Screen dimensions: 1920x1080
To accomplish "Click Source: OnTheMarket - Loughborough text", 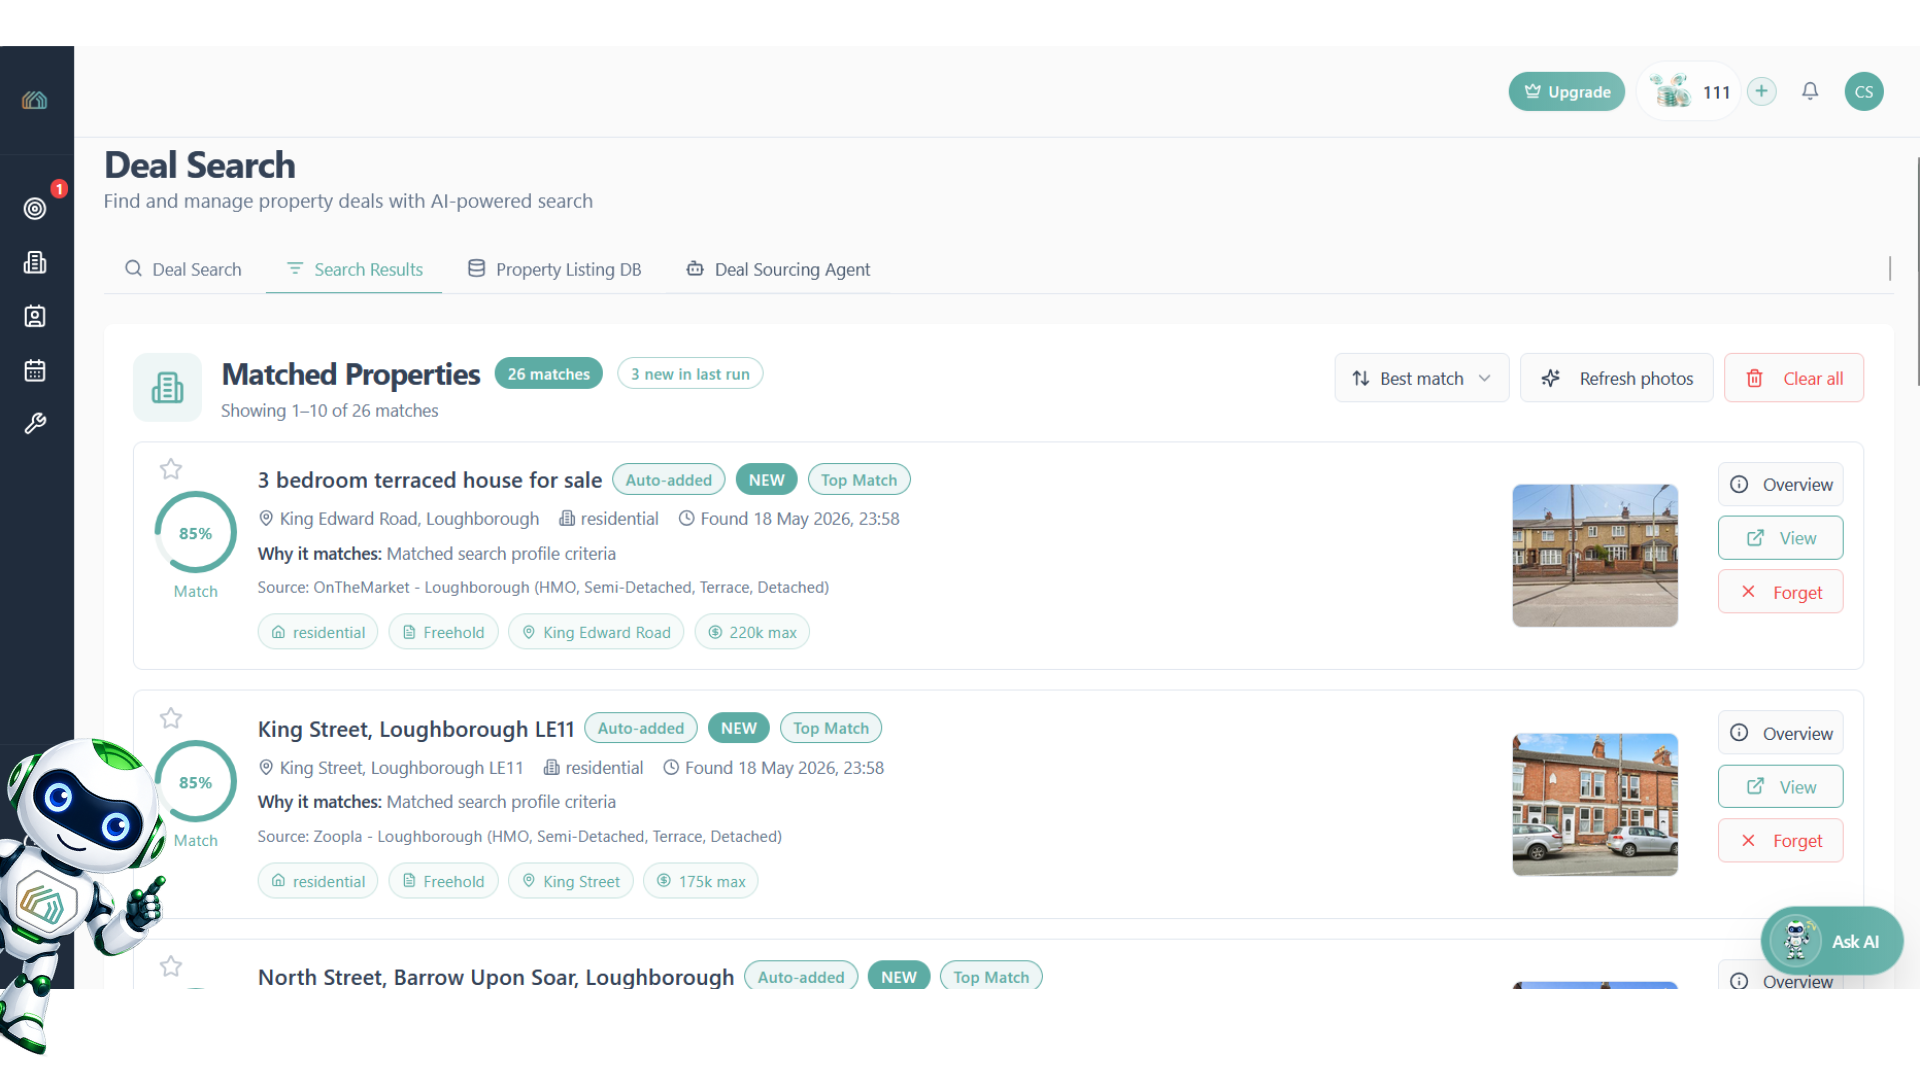I will (x=543, y=587).
